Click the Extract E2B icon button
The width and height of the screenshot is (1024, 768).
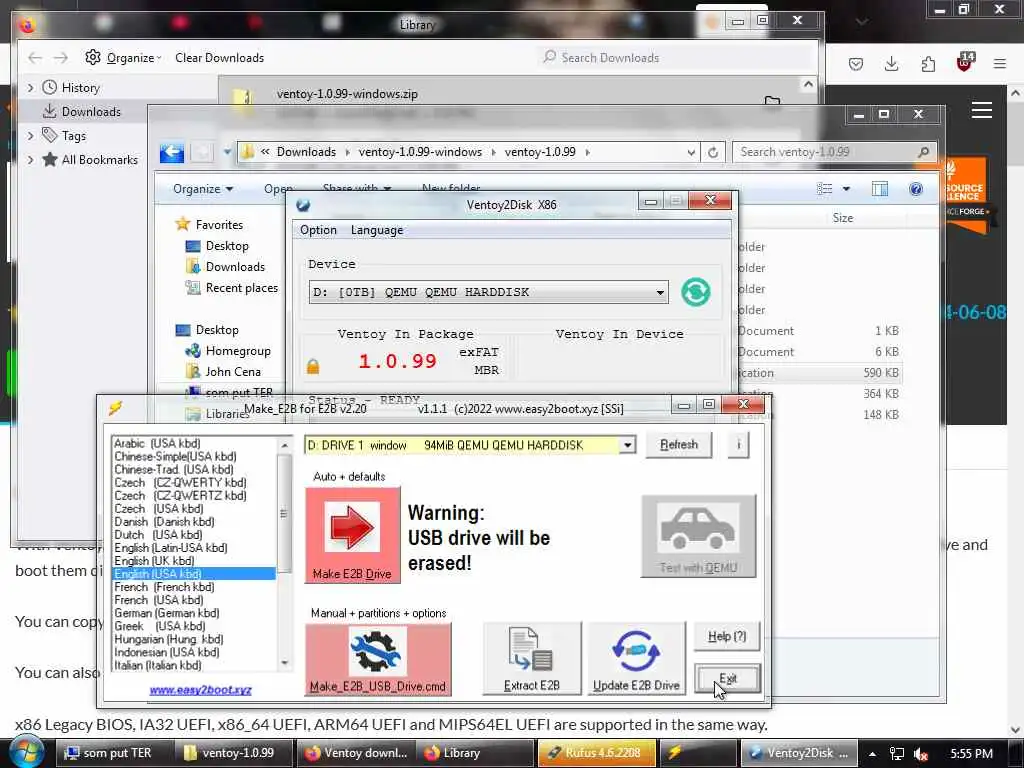pos(532,658)
